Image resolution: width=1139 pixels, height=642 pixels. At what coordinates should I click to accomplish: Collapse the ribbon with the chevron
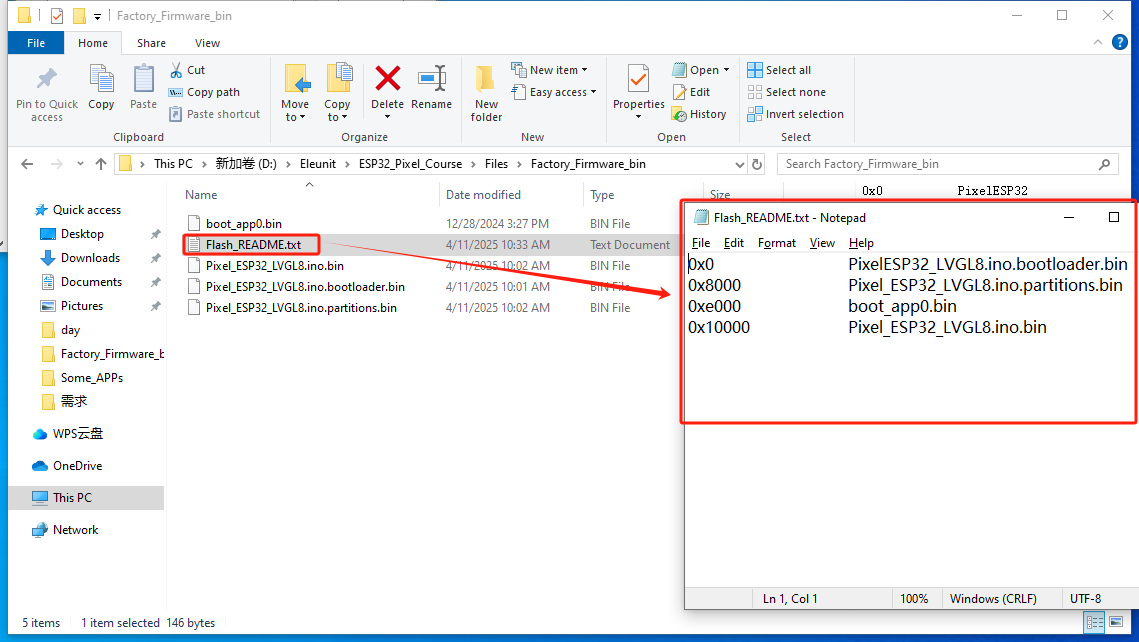click(1098, 43)
